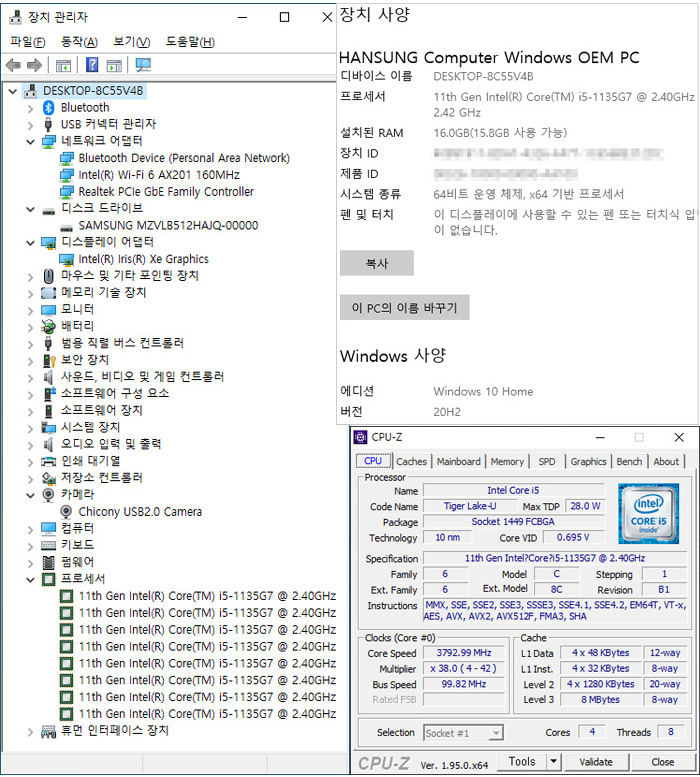Select the Intel Iris Xe Graphics device

click(143, 259)
